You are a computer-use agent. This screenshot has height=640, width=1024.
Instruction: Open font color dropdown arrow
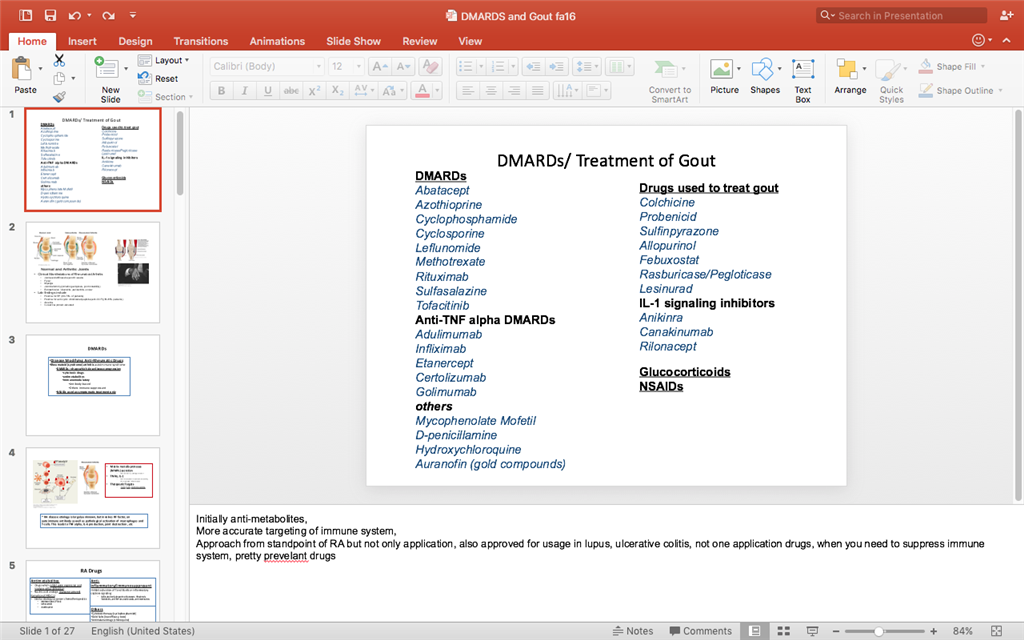437,91
